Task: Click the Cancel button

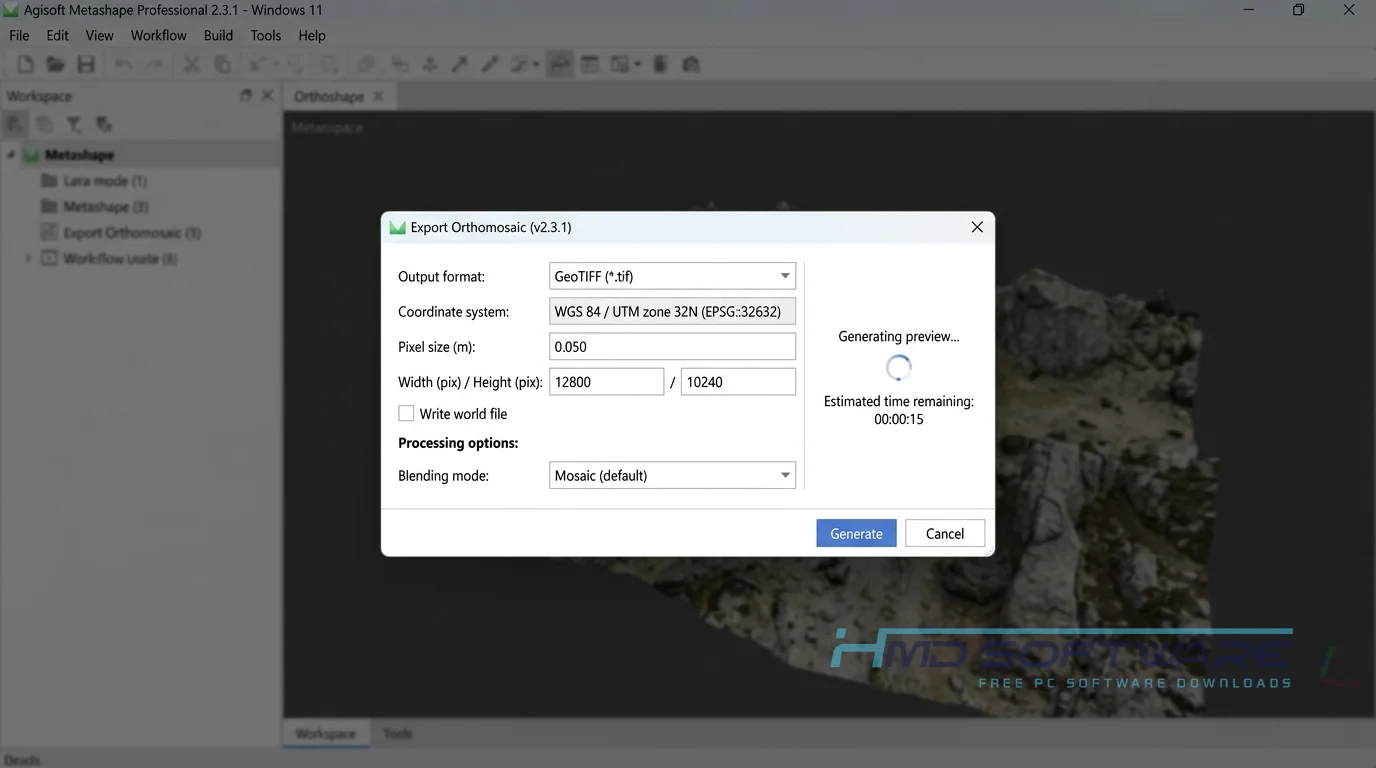Action: click(945, 533)
